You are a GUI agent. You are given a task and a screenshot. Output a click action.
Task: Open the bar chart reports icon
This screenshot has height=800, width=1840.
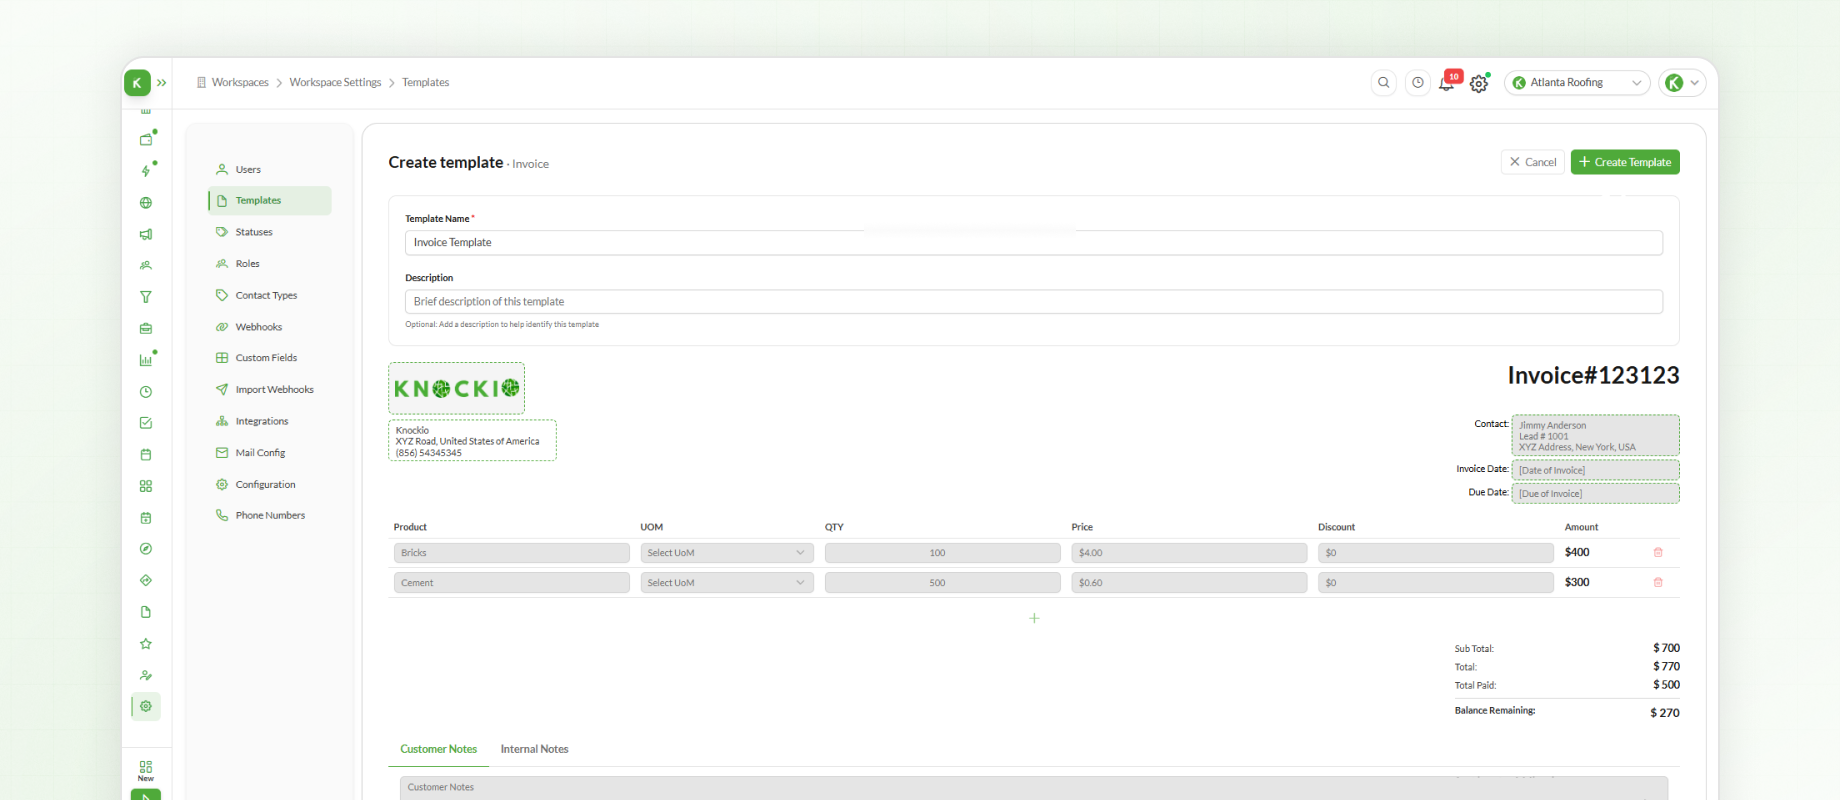(x=146, y=360)
